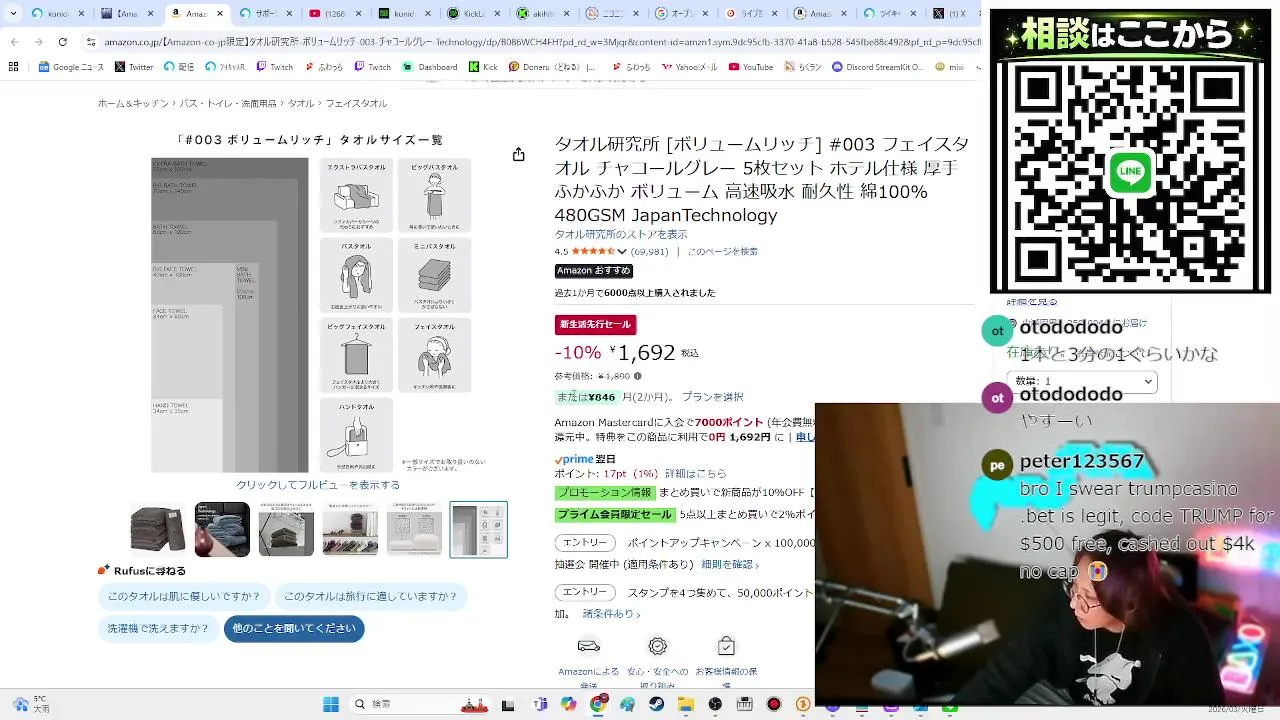Click the フェイスタオル size illustration
Image resolution: width=1280 pixels, height=720 pixels.
434,355
